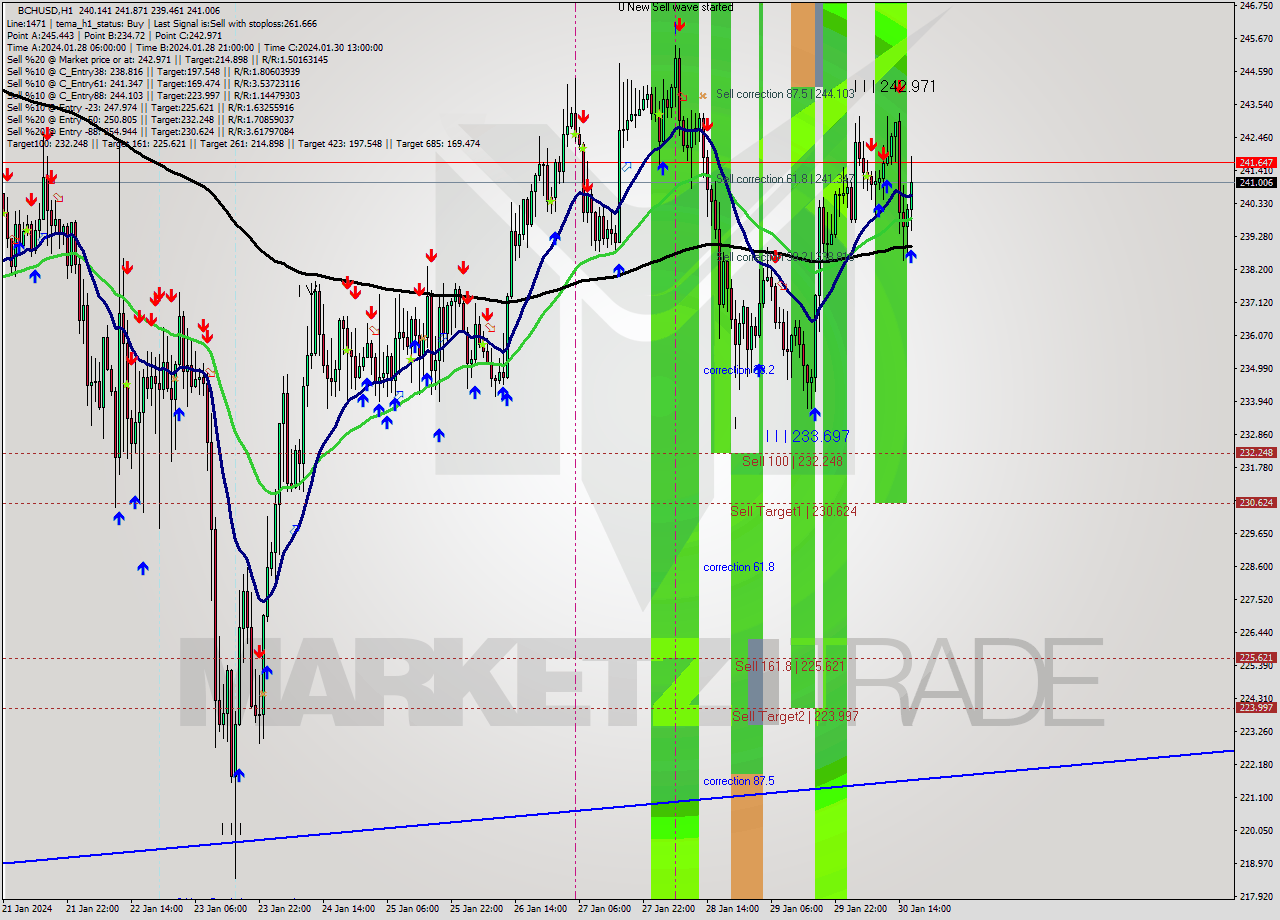Click 'Sell Target1 | 230.624' label

pyautogui.click(x=793, y=511)
